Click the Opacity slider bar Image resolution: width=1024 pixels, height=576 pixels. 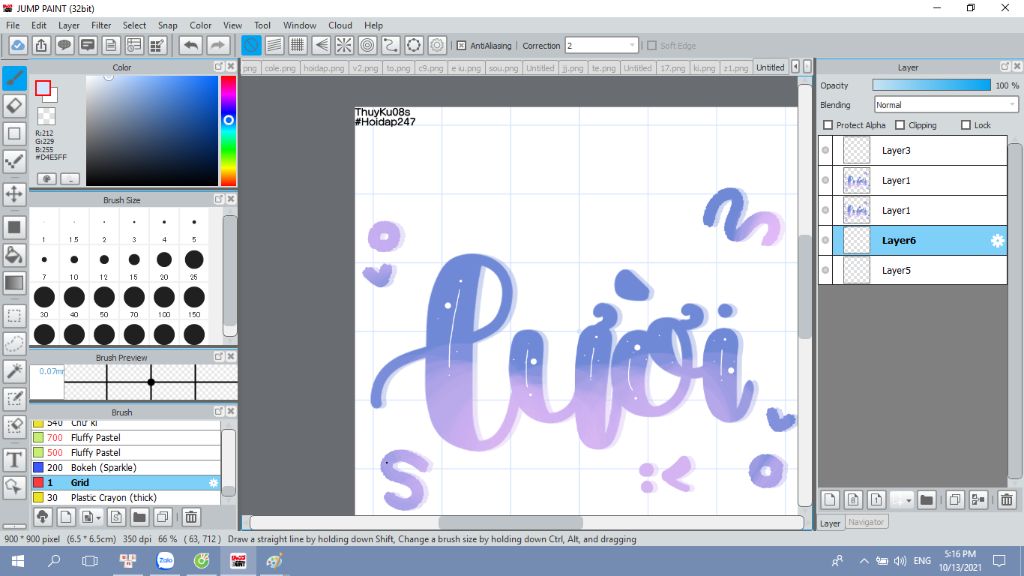click(931, 85)
